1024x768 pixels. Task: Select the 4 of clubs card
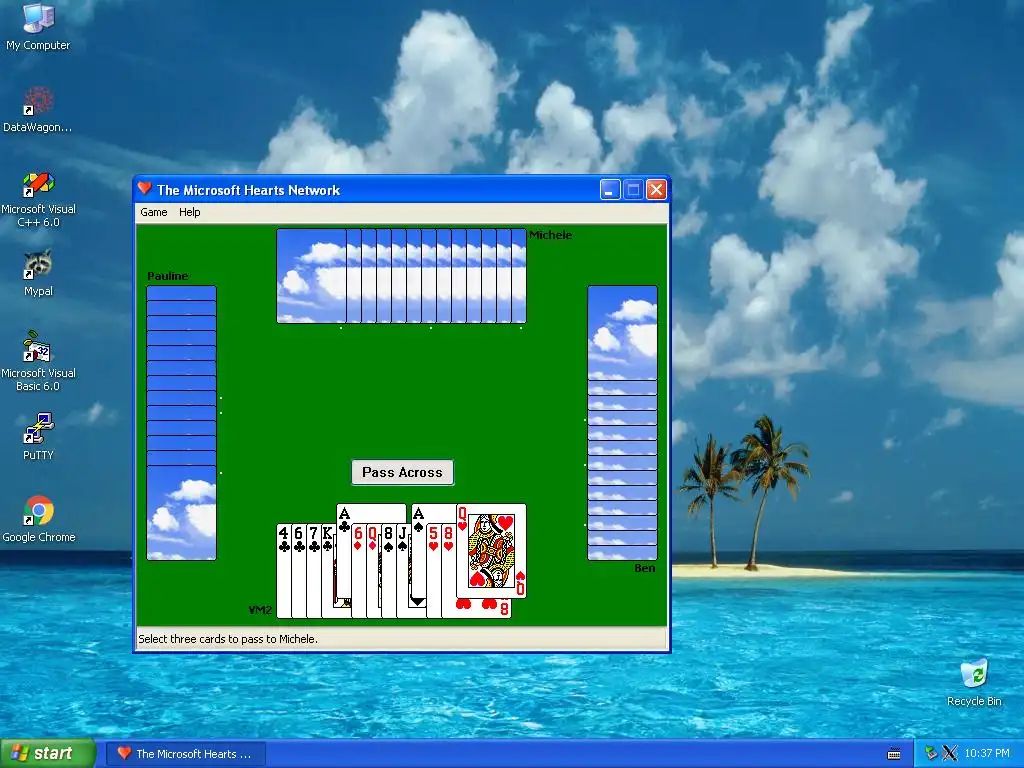click(x=283, y=571)
